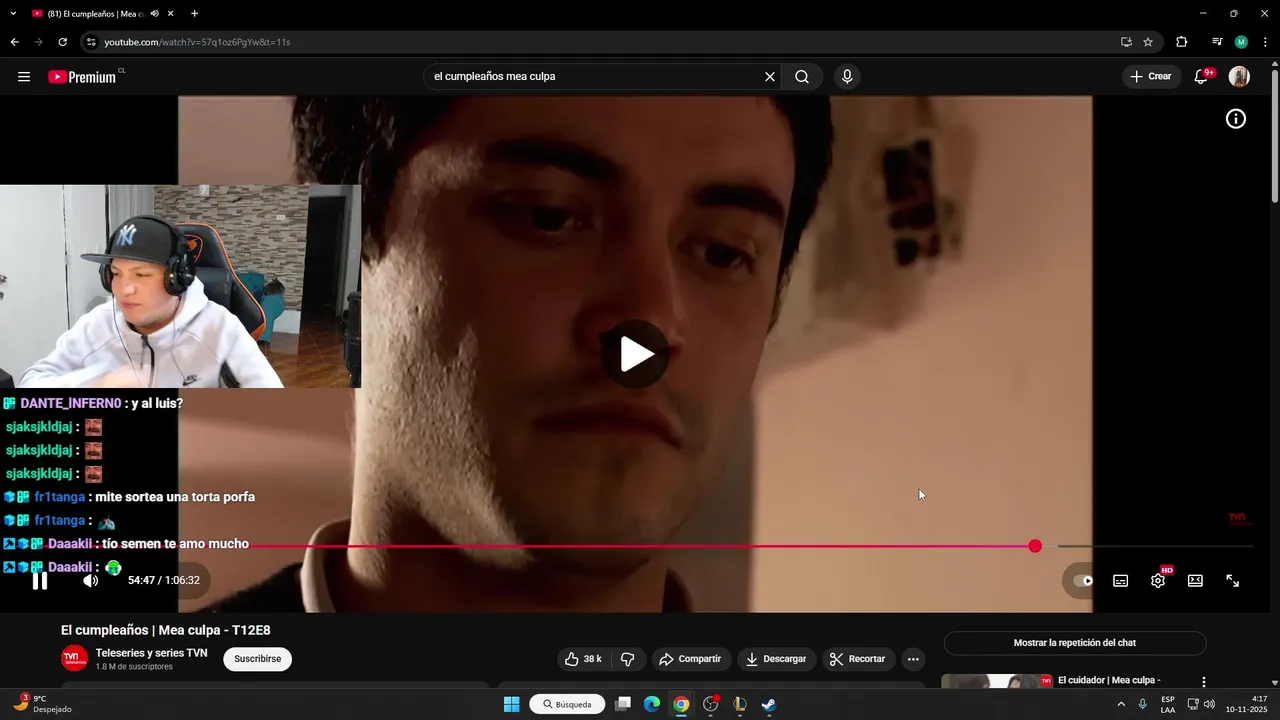Image resolution: width=1280 pixels, height=720 pixels.
Task: Open TVN channel avatar
Action: click(x=74, y=658)
